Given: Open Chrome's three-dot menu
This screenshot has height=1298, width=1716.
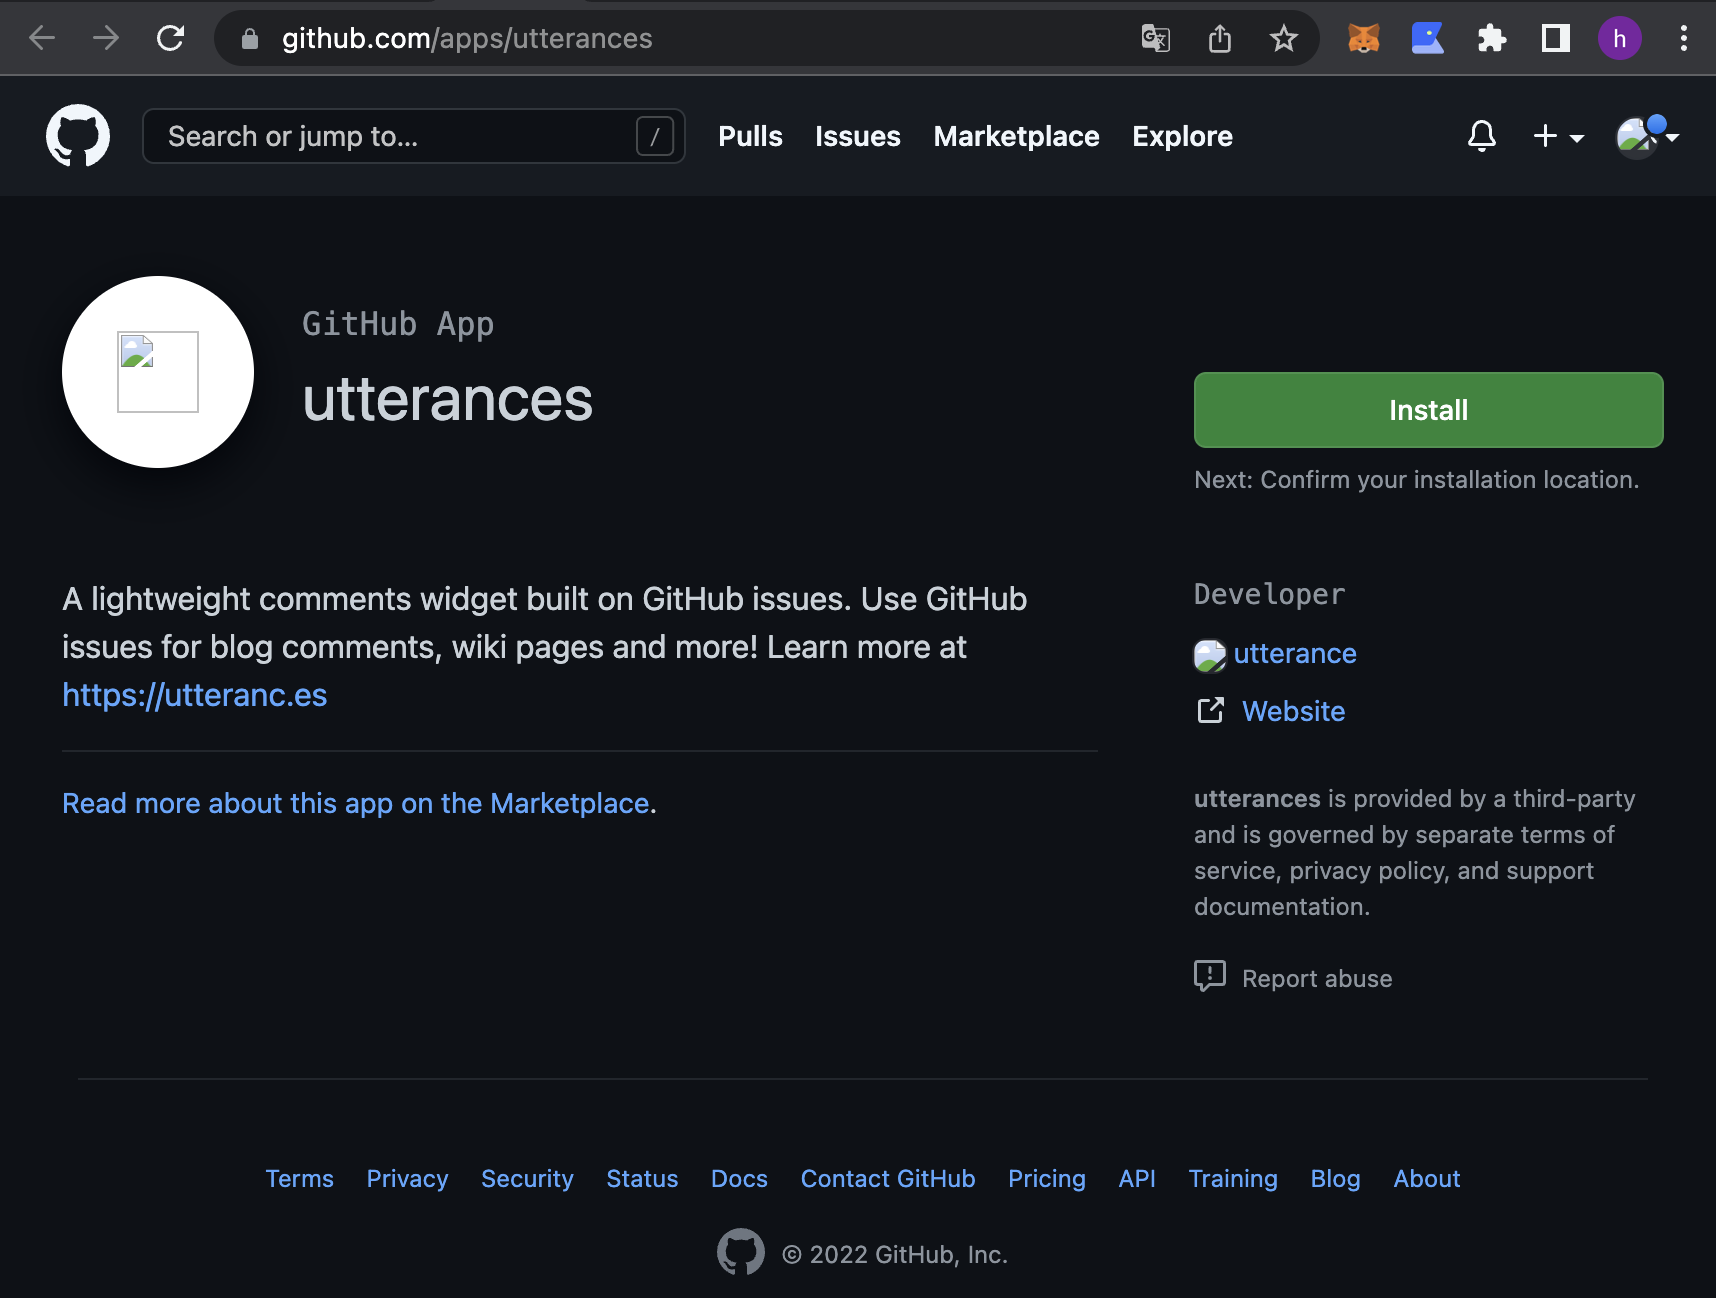Looking at the screenshot, I should 1683,39.
